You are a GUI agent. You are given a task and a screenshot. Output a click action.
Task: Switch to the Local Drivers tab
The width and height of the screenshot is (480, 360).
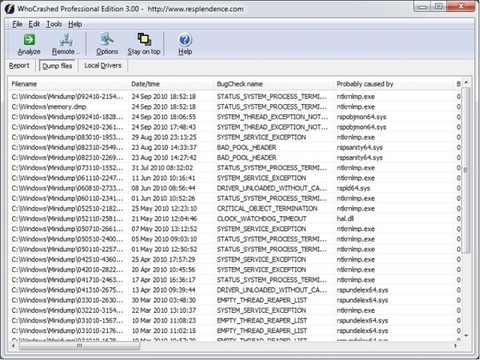coord(103,66)
